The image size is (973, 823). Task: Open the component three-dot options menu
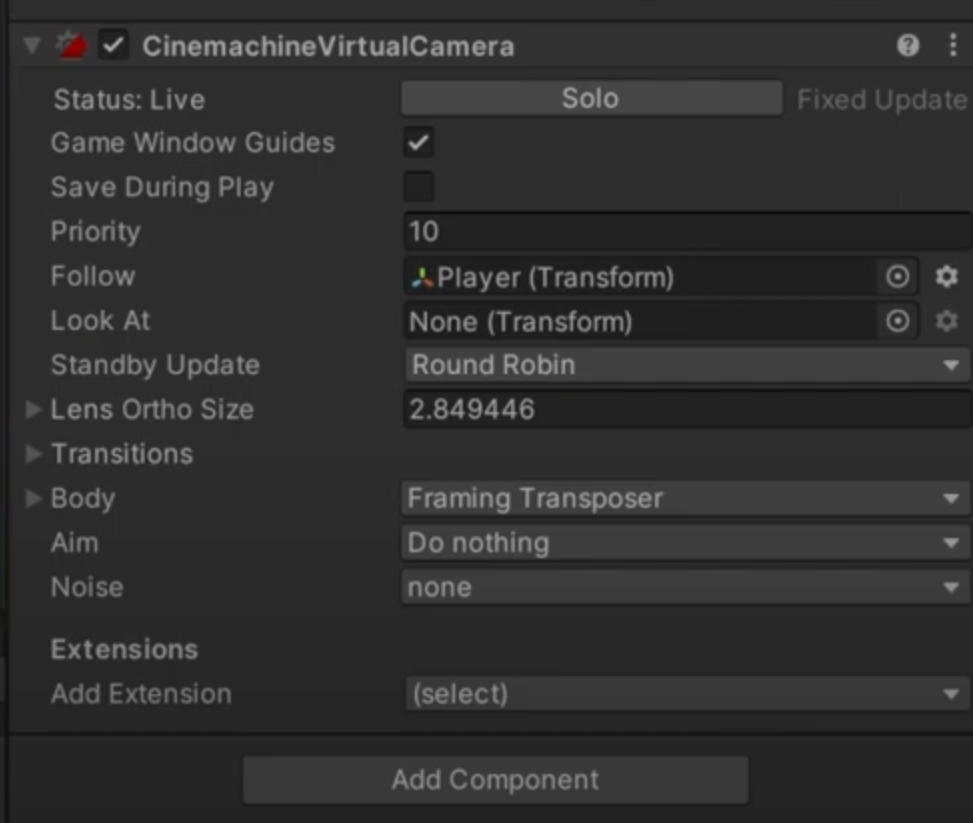953,45
